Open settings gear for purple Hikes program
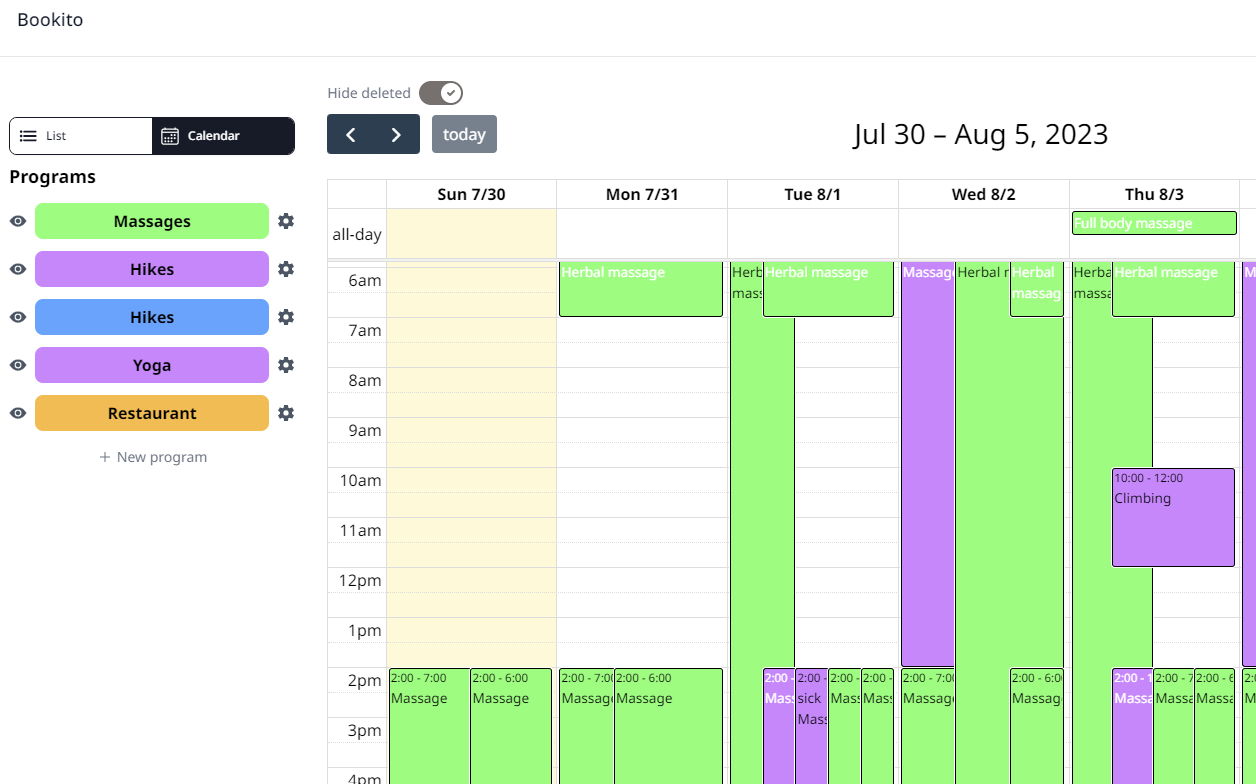Screen dimensions: 1256x784 click(x=286, y=269)
